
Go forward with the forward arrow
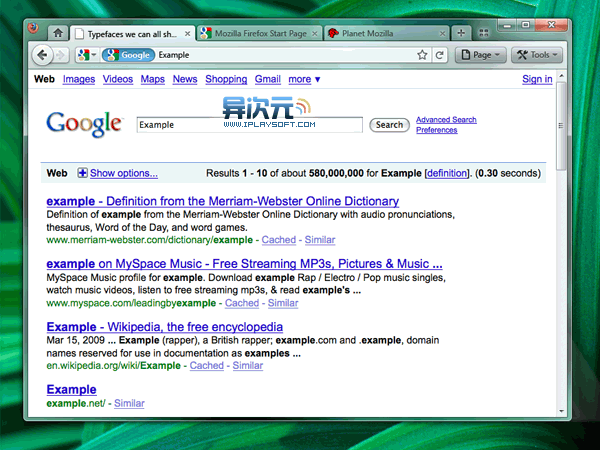(x=60, y=55)
